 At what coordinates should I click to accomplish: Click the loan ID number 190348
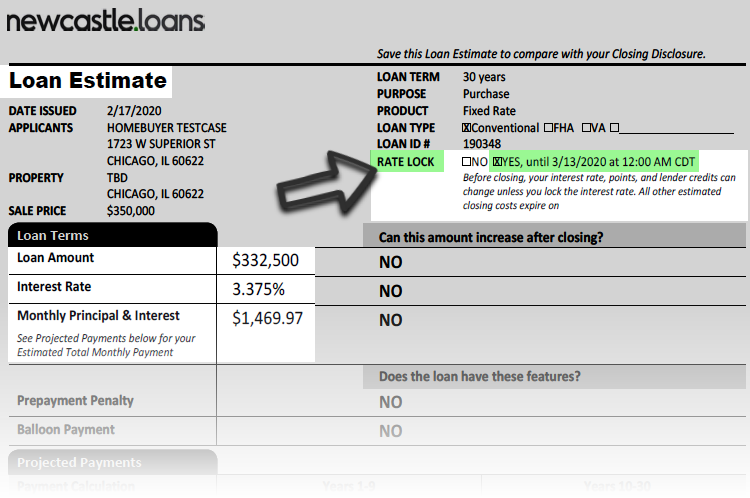tap(482, 144)
